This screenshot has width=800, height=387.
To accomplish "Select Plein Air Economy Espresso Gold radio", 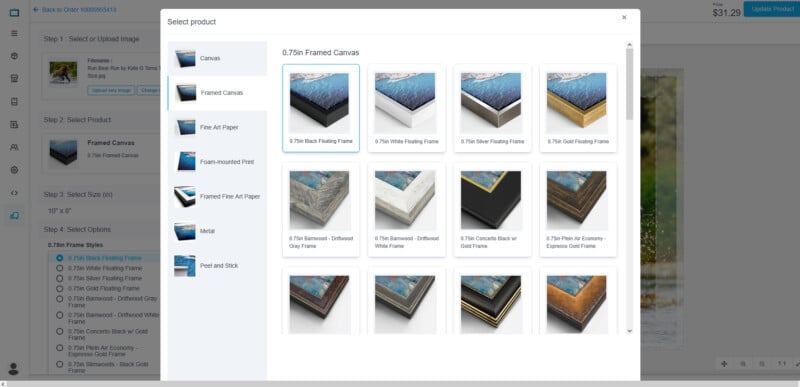I will pos(60,348).
